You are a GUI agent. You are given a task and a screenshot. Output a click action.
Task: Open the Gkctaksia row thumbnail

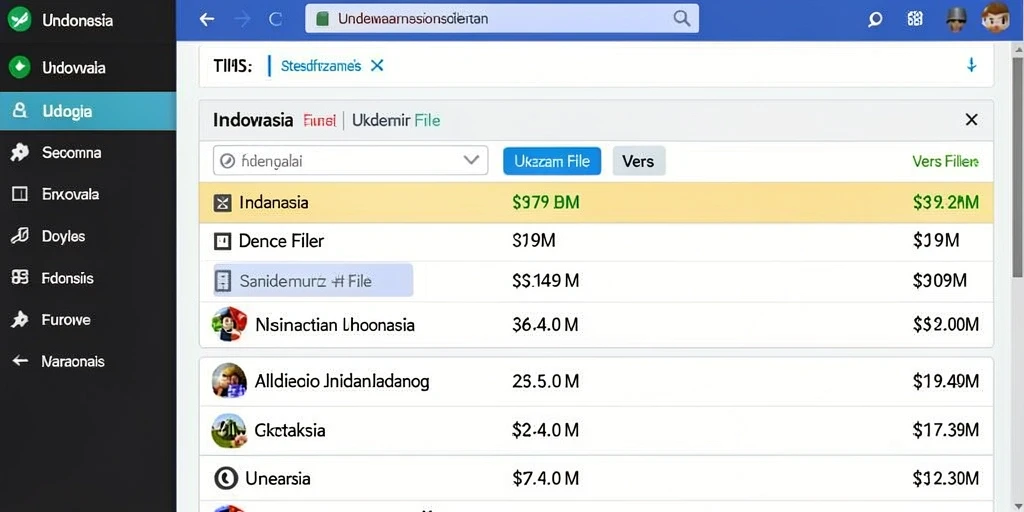coord(229,430)
